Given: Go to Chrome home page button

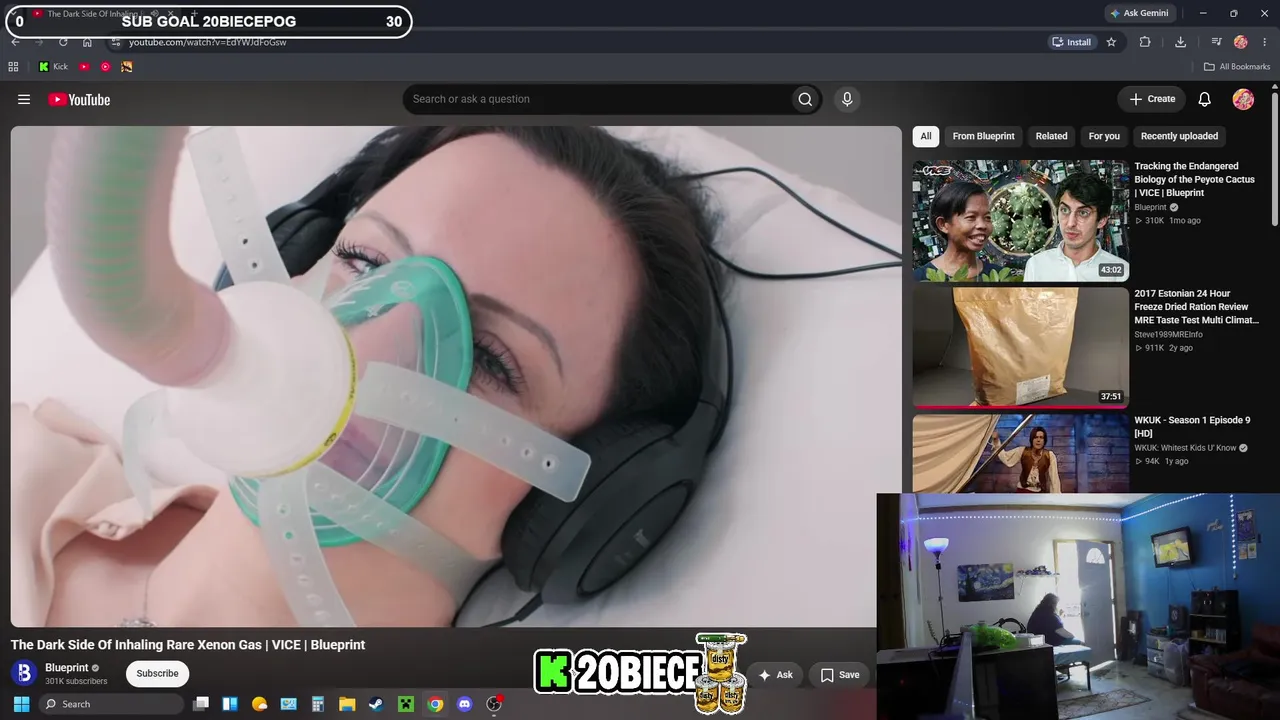Looking at the screenshot, I should point(87,42).
